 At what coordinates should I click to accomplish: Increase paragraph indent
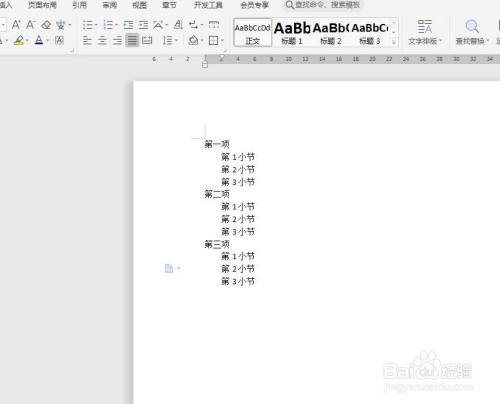[143, 25]
